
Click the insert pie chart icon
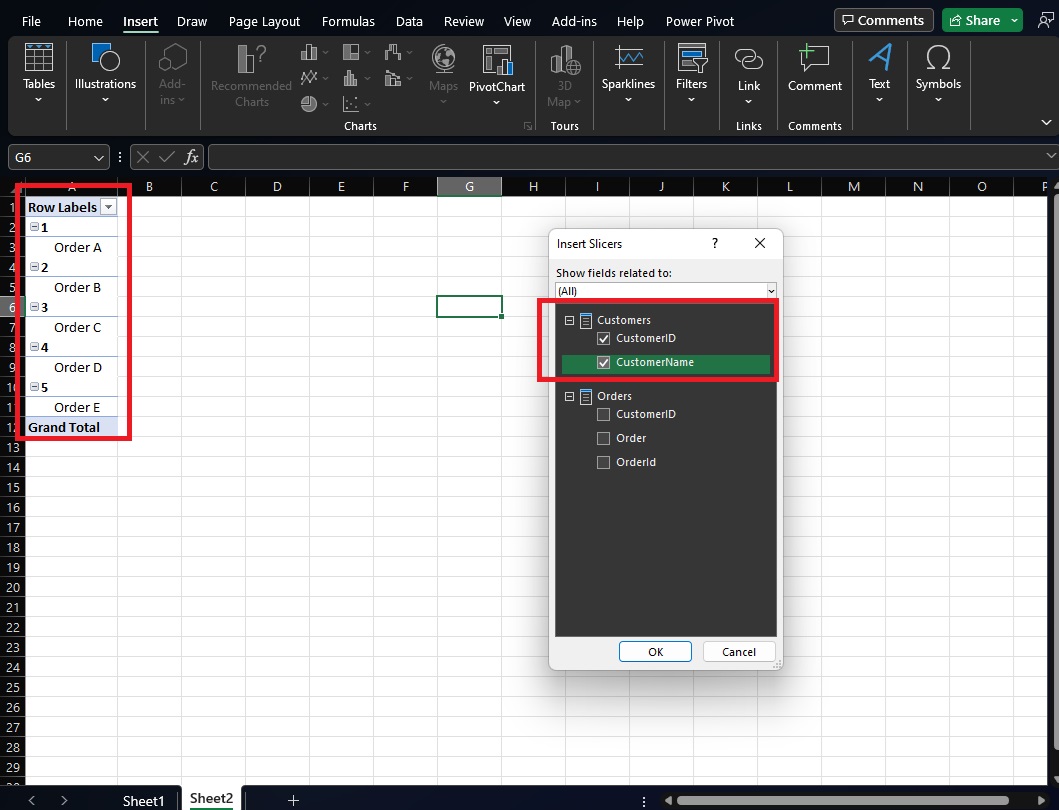tap(308, 103)
